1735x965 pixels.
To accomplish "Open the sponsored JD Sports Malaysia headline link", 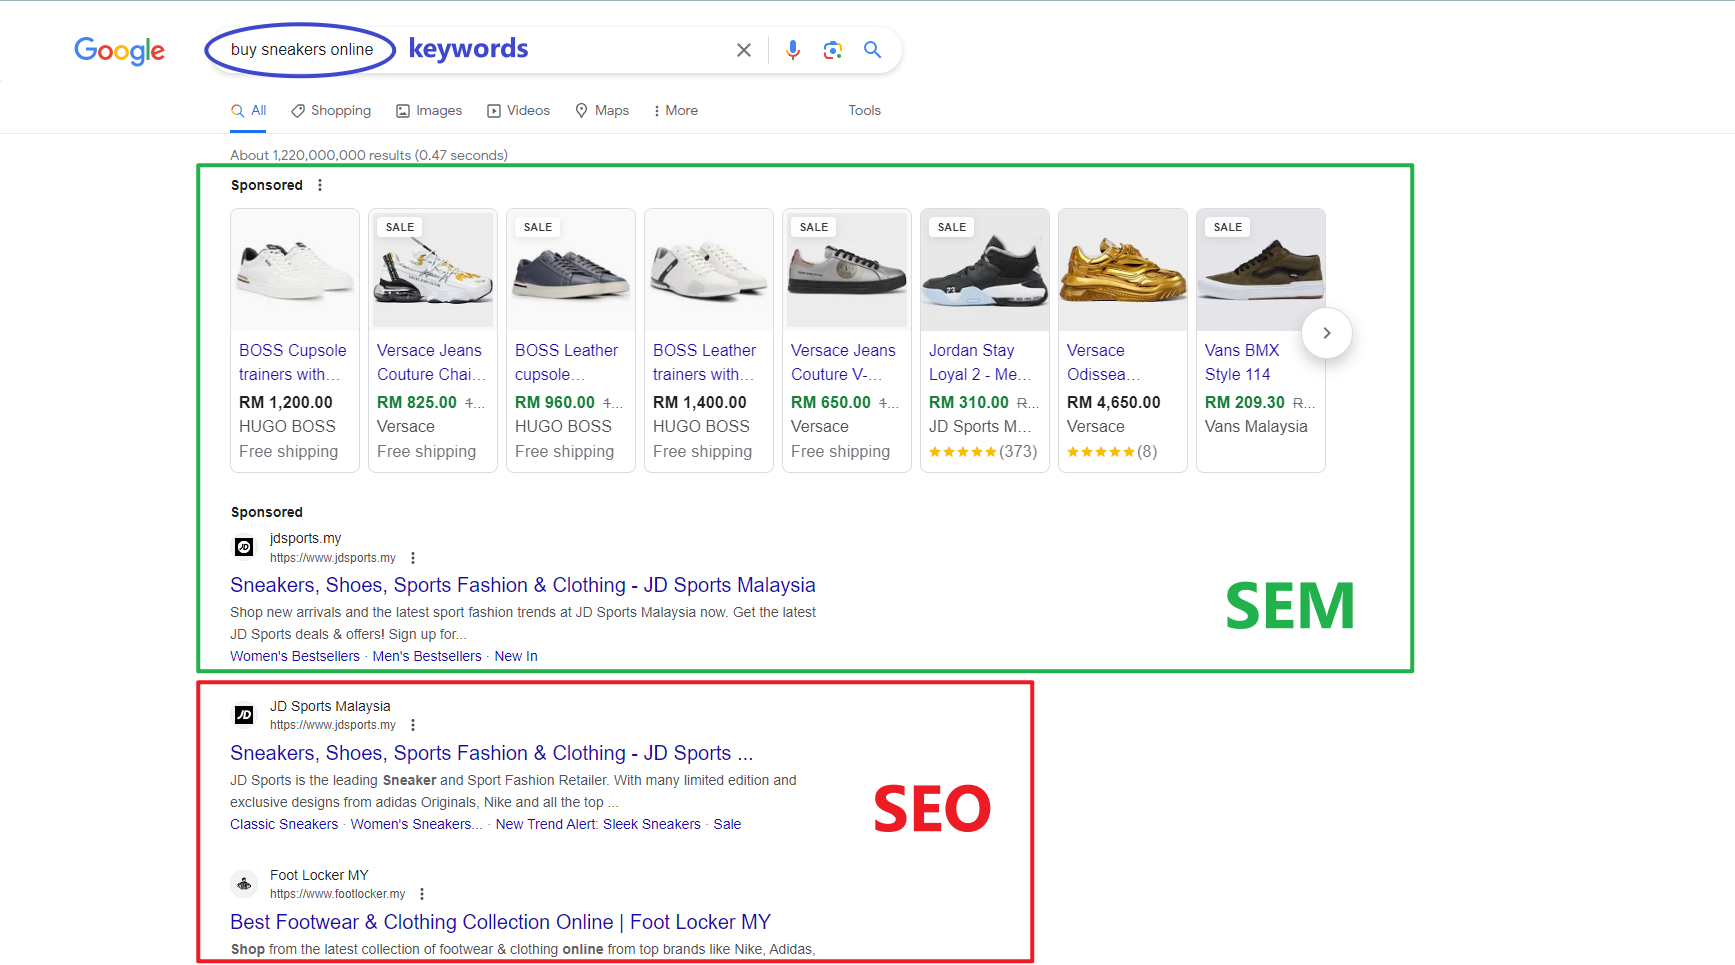I will pos(523,585).
